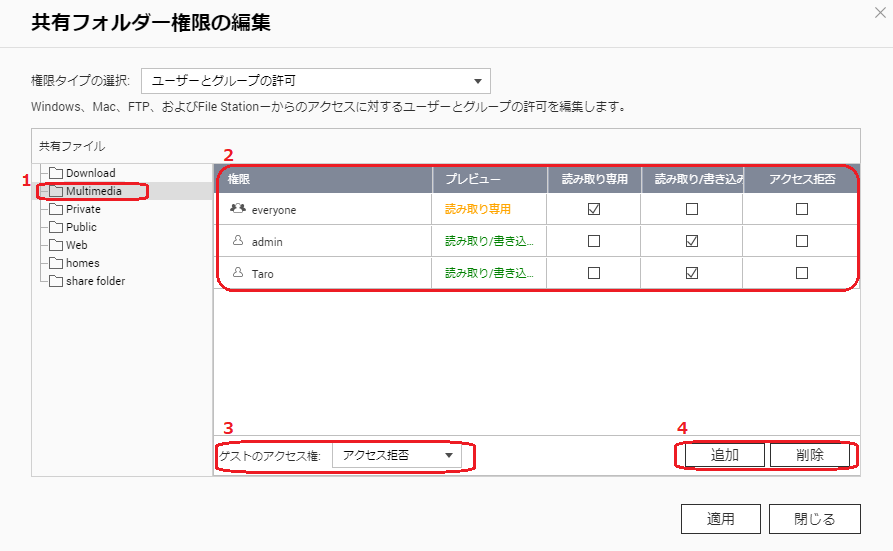Click the アクセス拒否 column header
Image resolution: width=893 pixels, height=551 pixels.
click(x=802, y=179)
